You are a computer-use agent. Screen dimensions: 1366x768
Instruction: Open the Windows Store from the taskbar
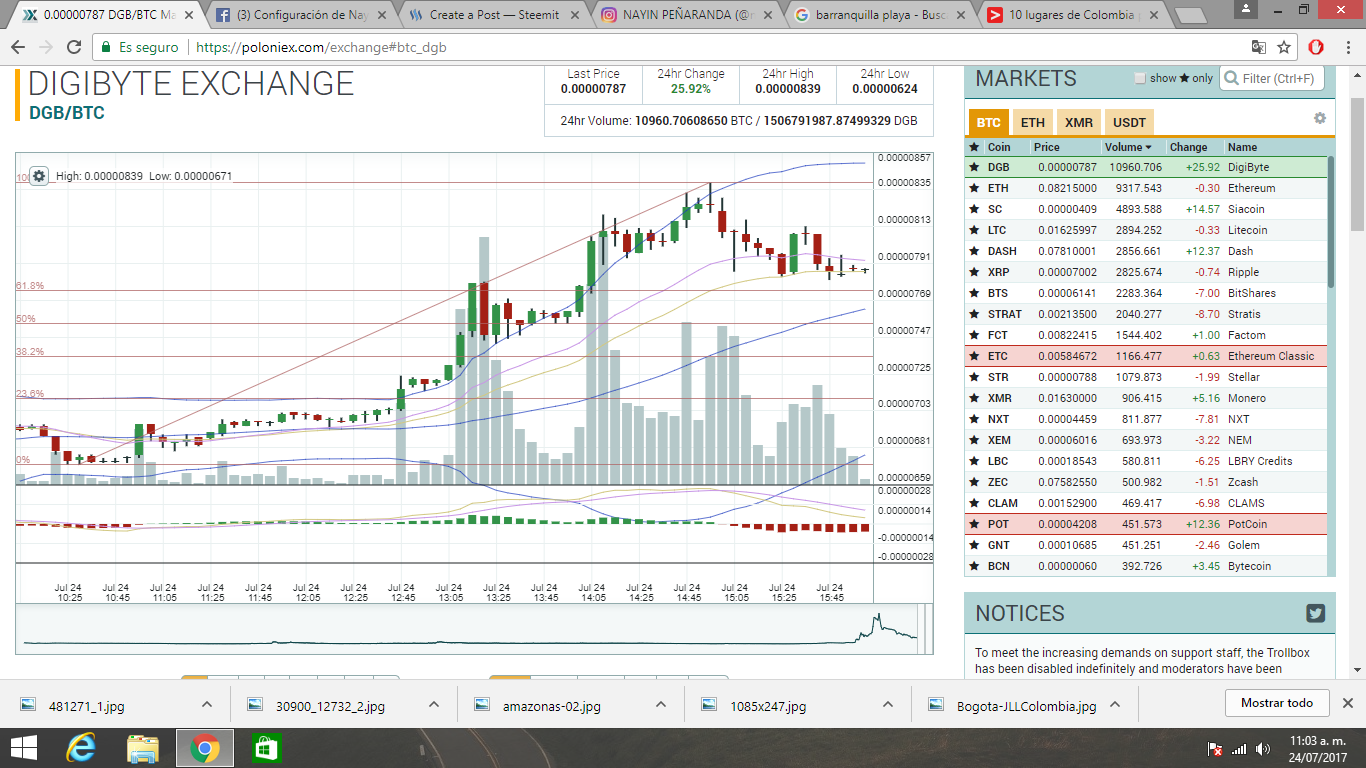pyautogui.click(x=266, y=747)
